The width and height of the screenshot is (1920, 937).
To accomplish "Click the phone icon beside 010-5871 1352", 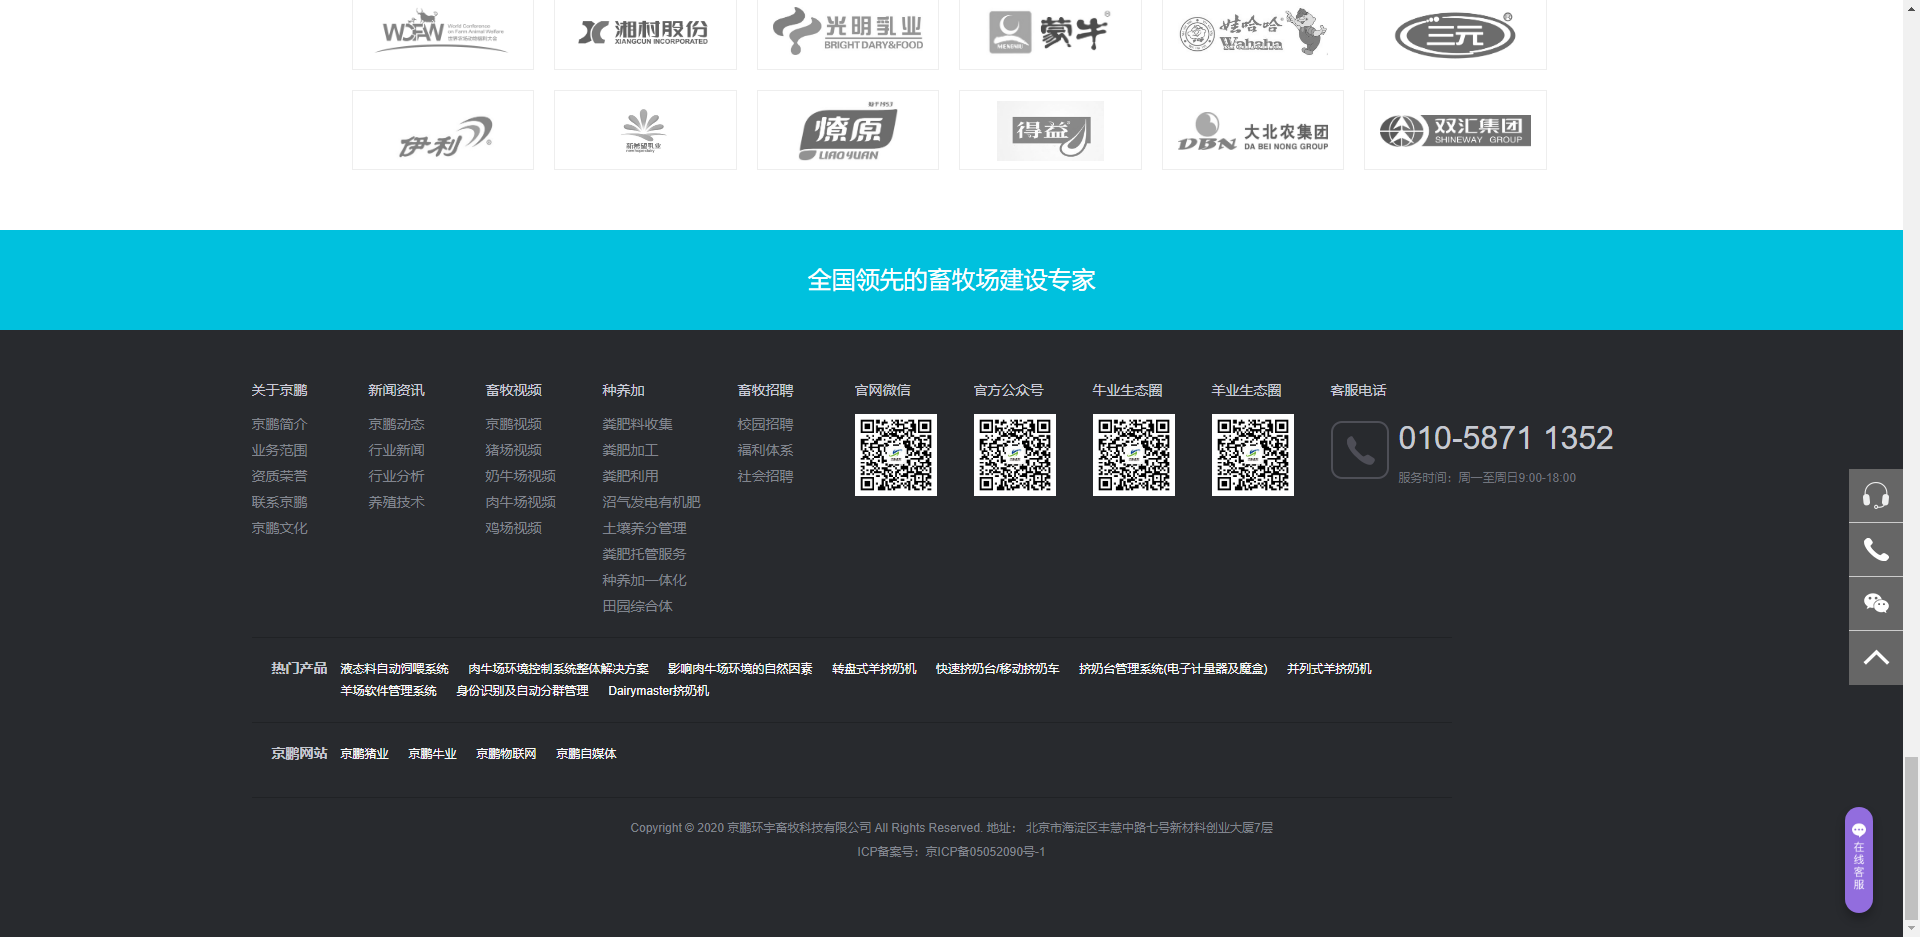I will pyautogui.click(x=1359, y=450).
